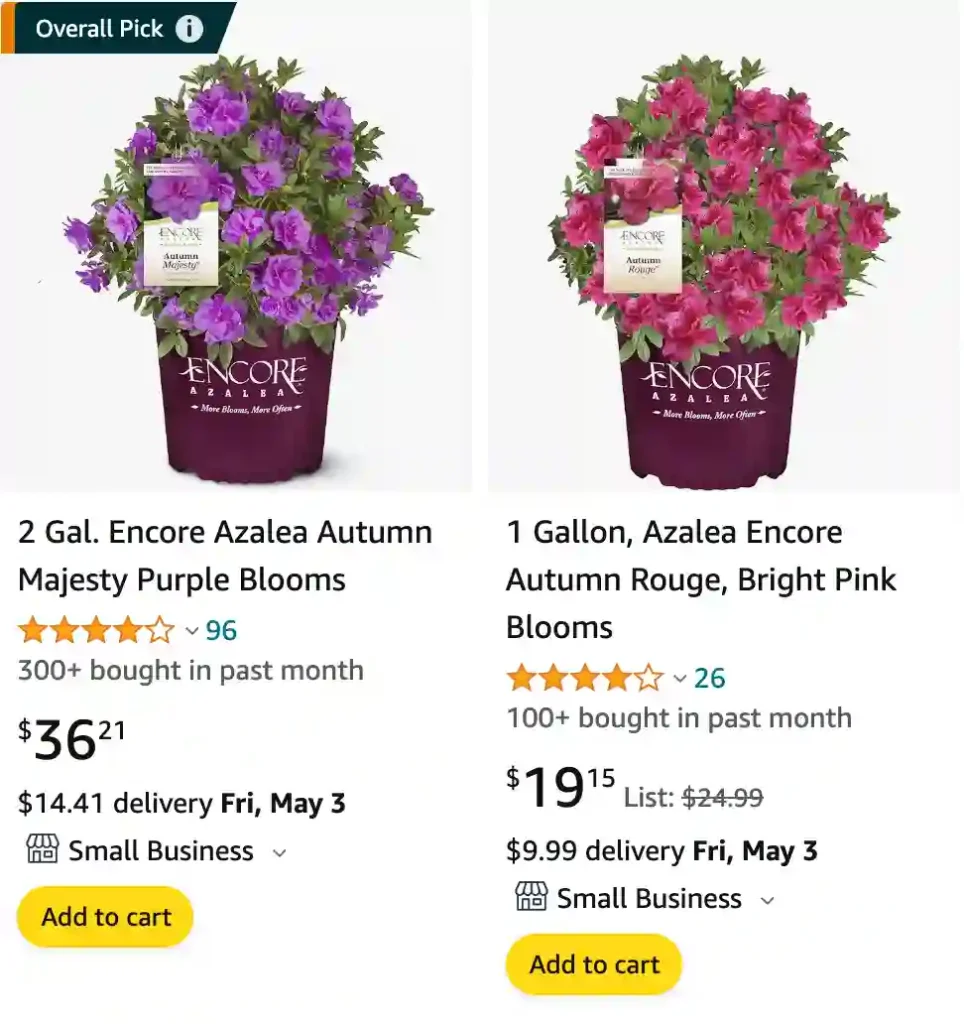Open the 26 reviews count link
This screenshot has width=964, height=1024.
[x=709, y=678]
